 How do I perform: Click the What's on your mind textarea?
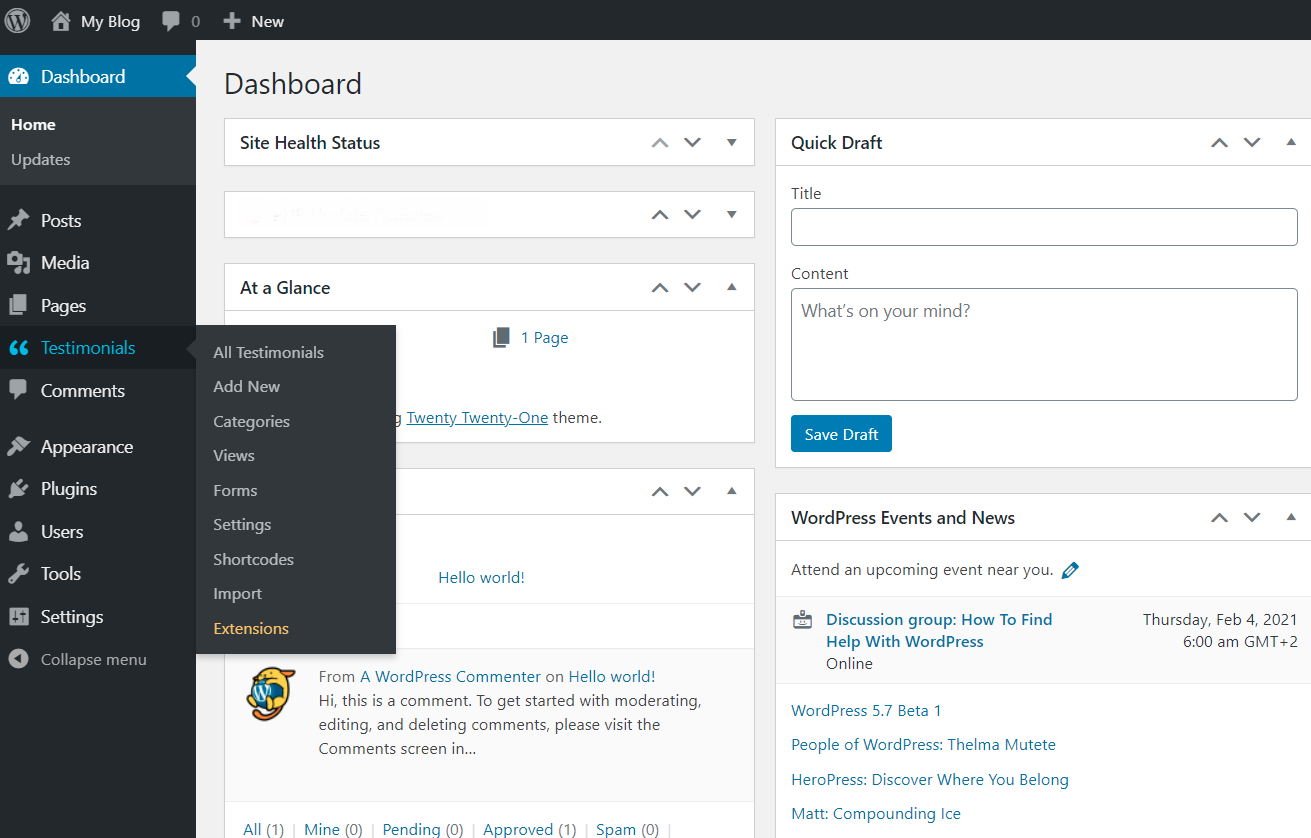[1044, 345]
